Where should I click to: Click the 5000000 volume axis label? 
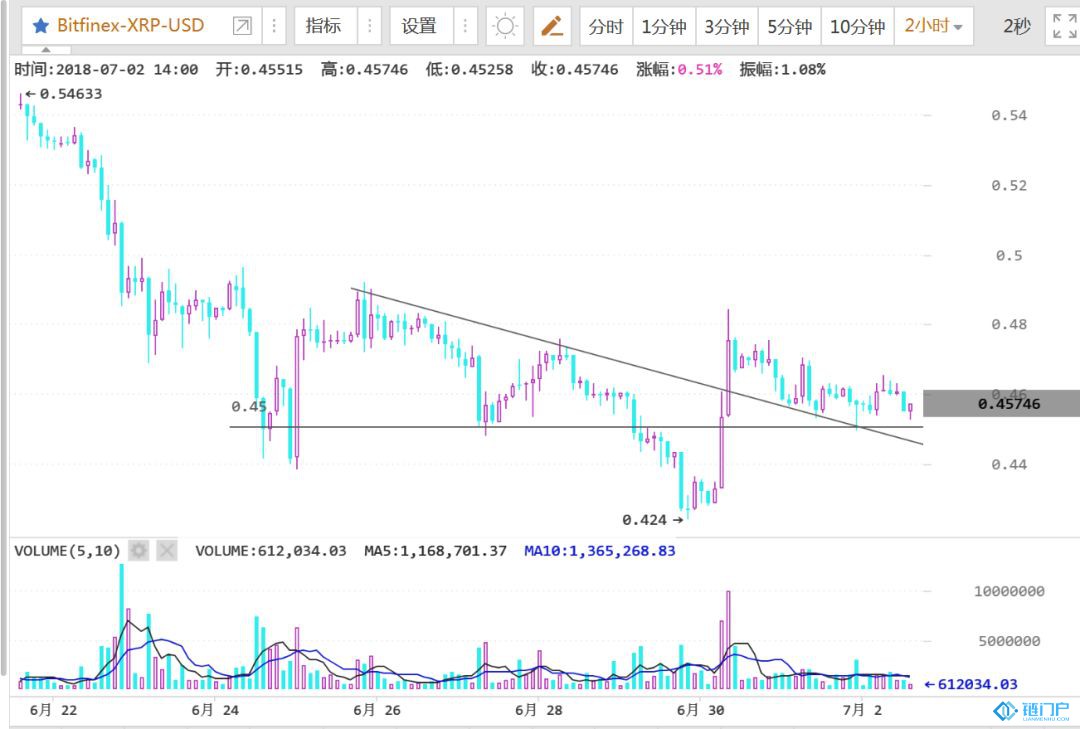click(x=1009, y=641)
